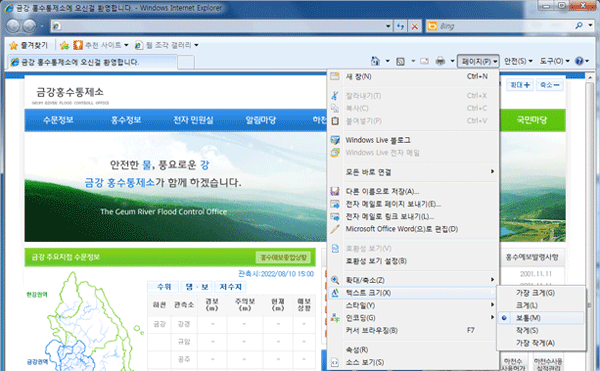This screenshot has height=371, width=600.
Task: Open the Print button dropdown arrow
Action: point(452,61)
